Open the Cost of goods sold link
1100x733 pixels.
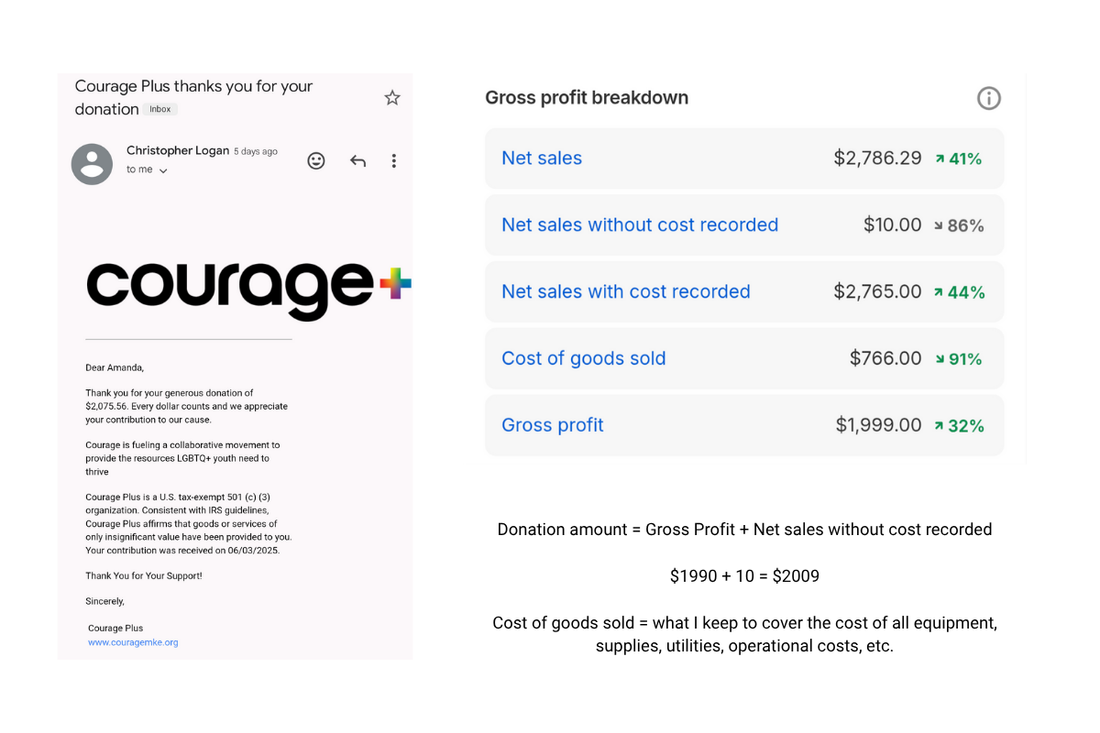[x=583, y=358]
